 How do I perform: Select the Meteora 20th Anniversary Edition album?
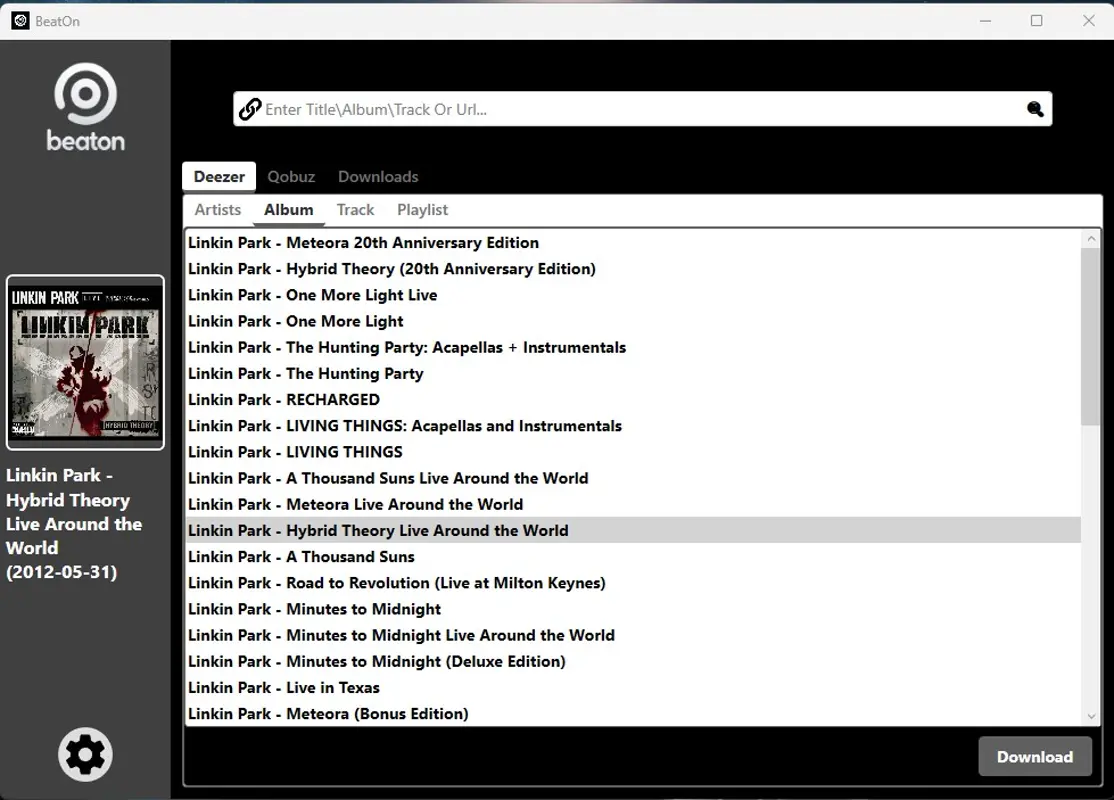point(363,242)
